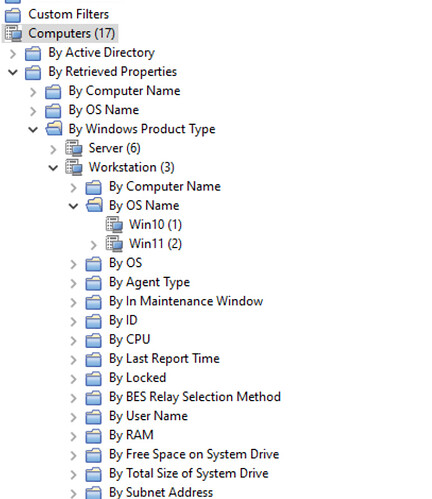Expand the Server (6) node
Viewport: 432px width, 499px height.
53,150
